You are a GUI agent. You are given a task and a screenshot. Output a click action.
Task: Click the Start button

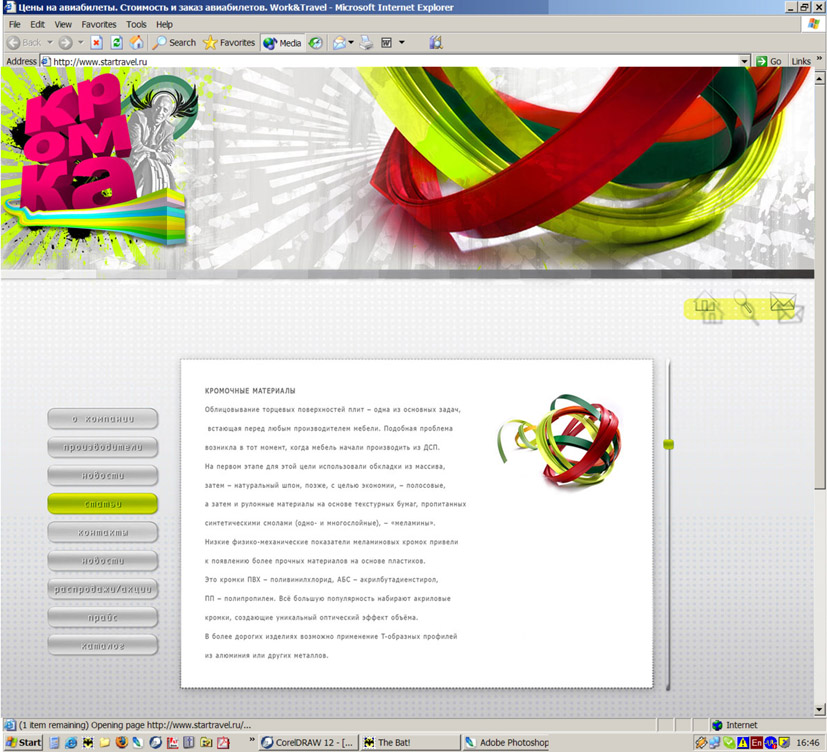pyautogui.click(x=23, y=743)
